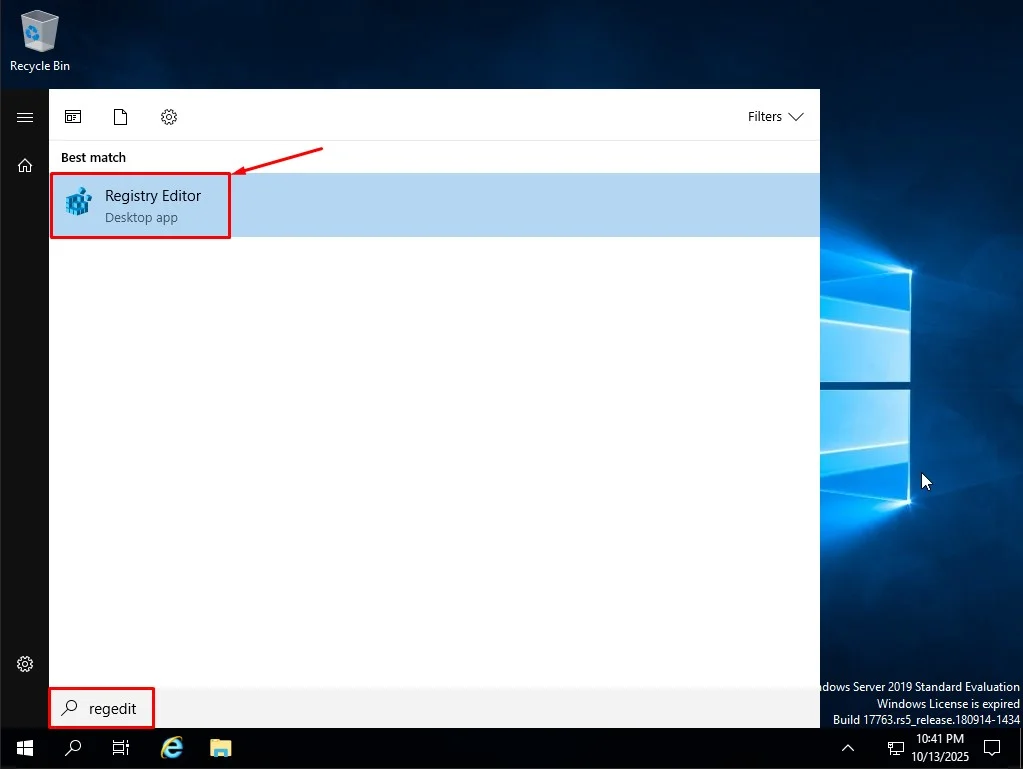
Task: Open Internet Explorer from the taskbar
Action: tap(171, 747)
